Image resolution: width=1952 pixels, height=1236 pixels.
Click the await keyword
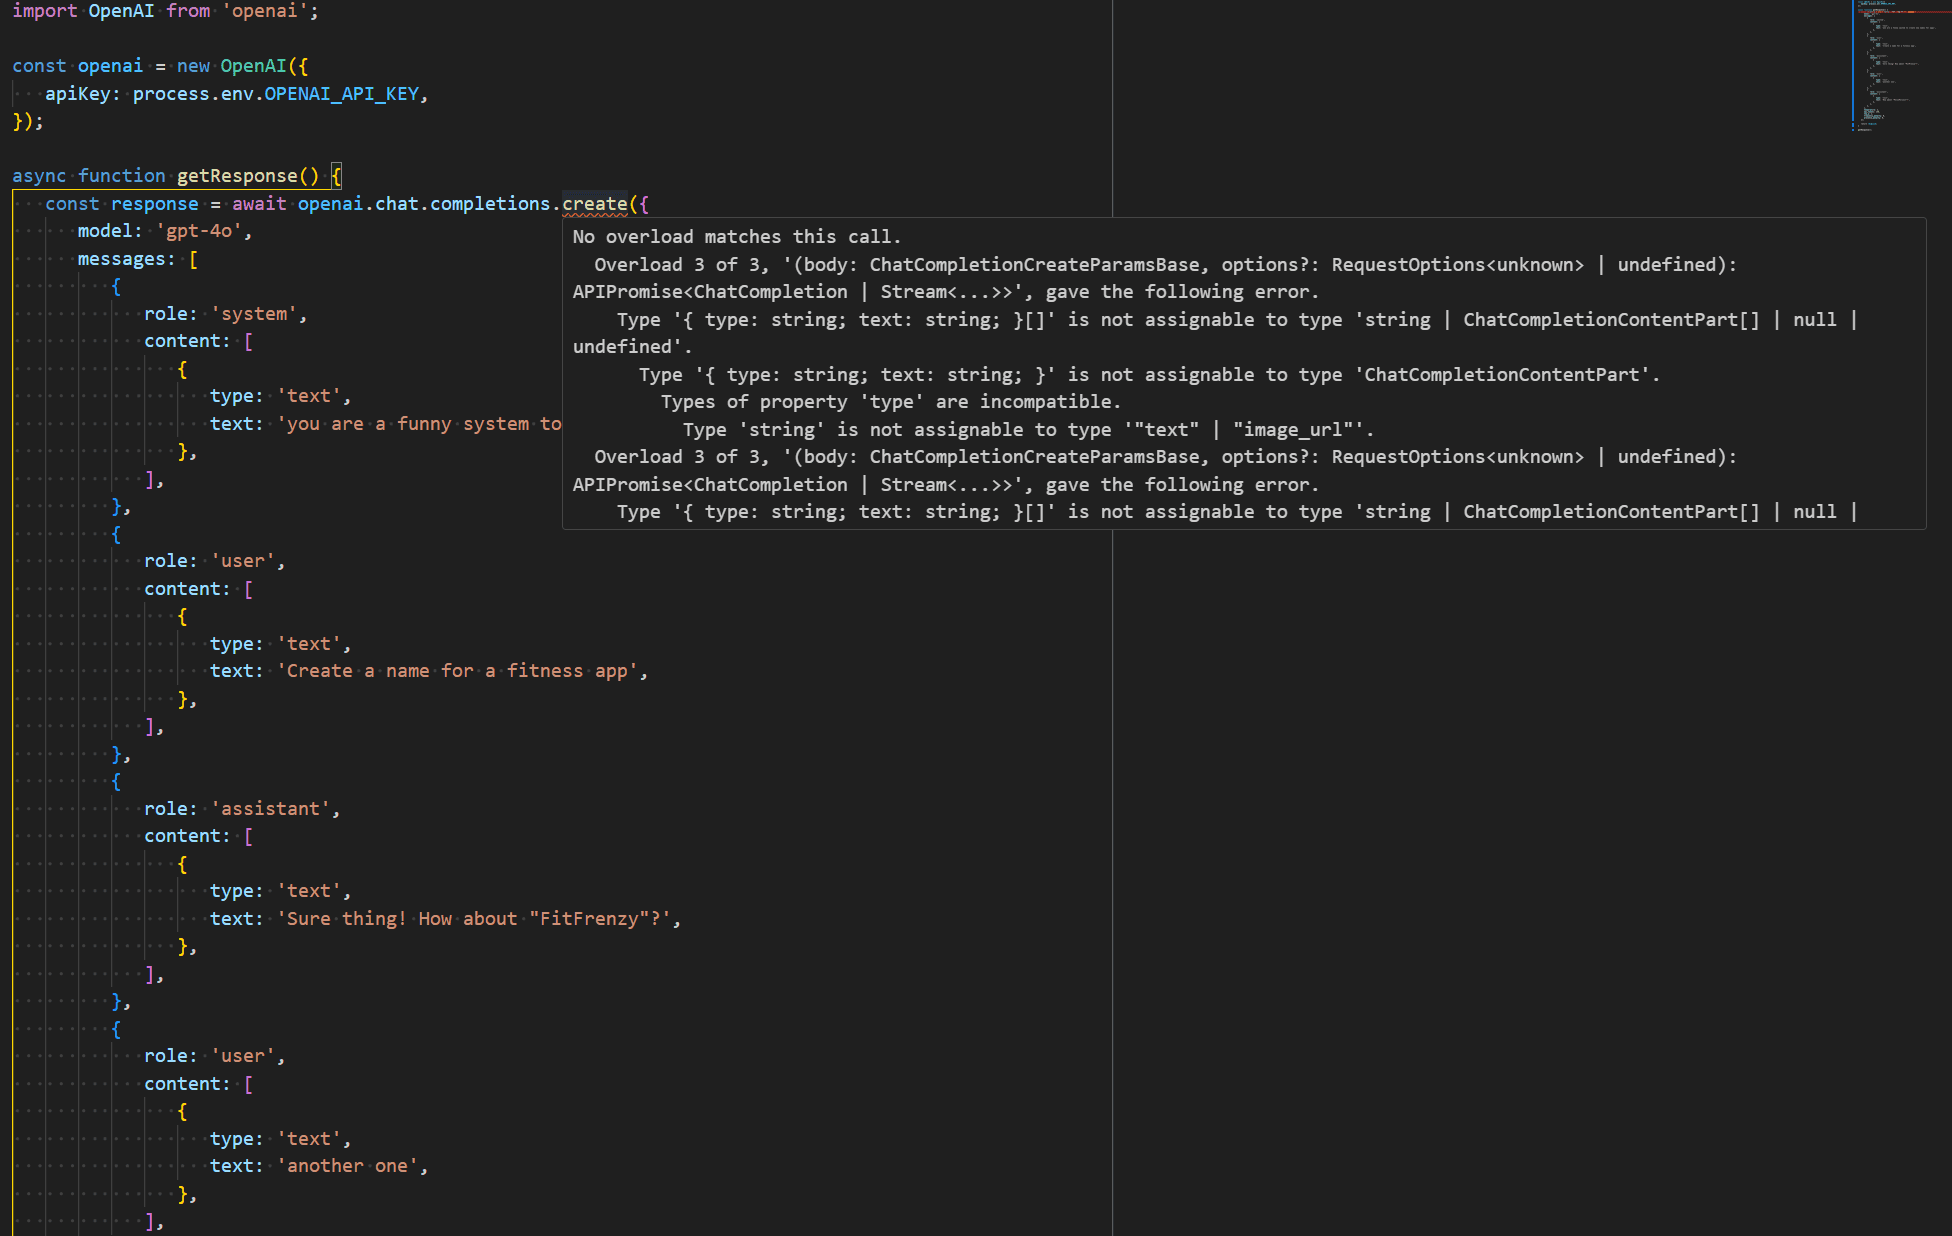(259, 204)
